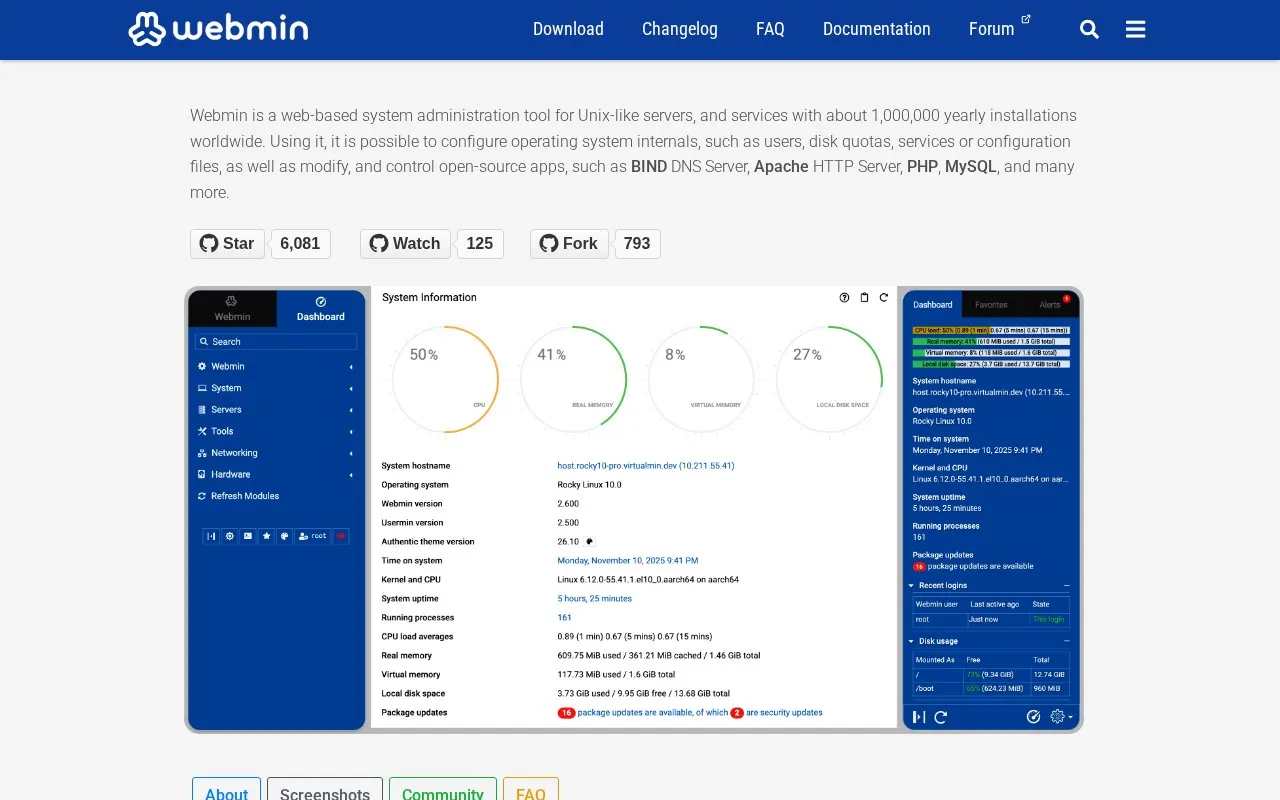The width and height of the screenshot is (1280, 800).
Task: Click the Real memory bar in right panel
Action: 991,341
